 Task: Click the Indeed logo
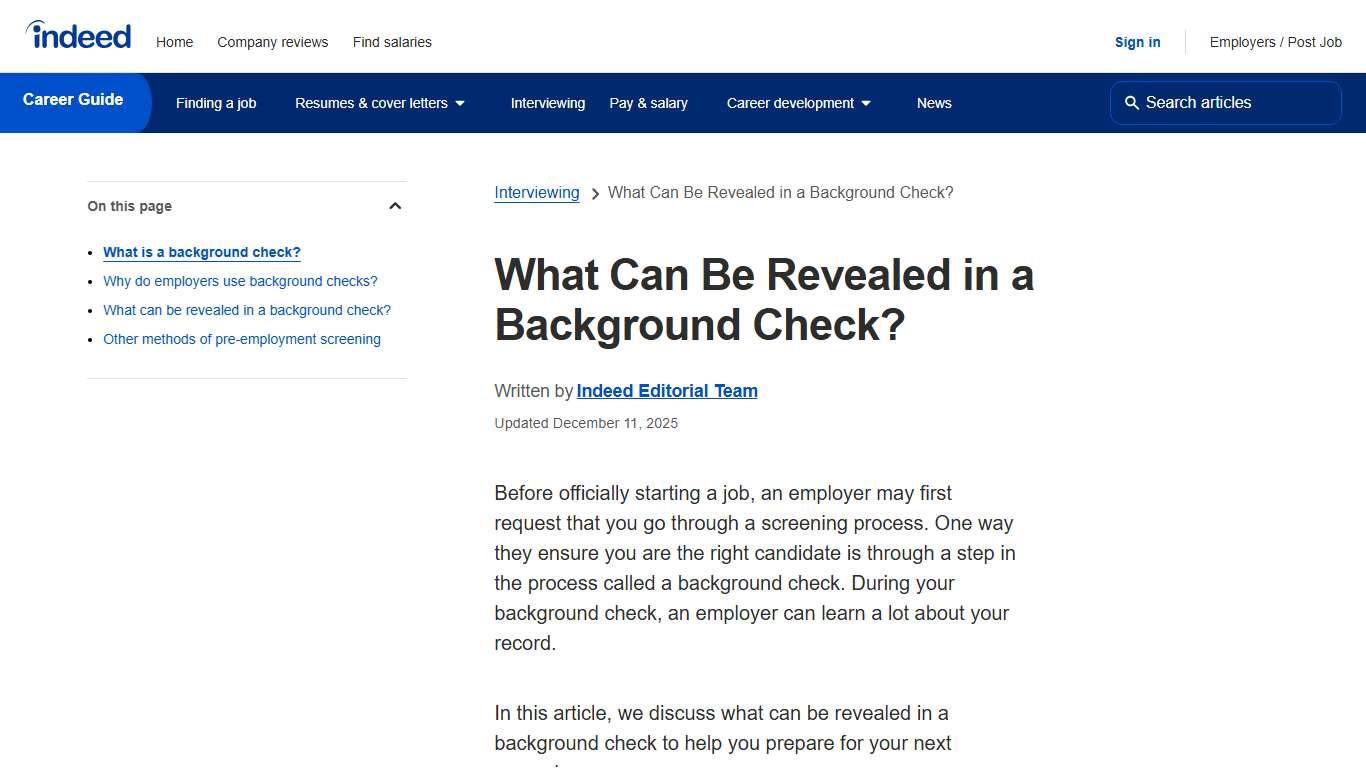[78, 33]
